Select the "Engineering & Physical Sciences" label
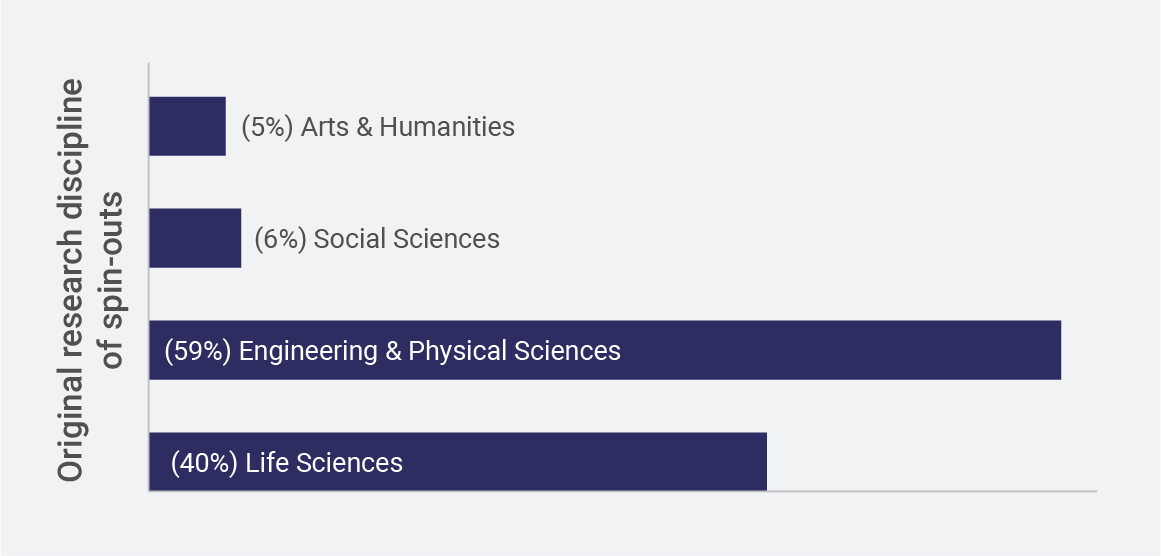1161x556 pixels. tap(430, 351)
